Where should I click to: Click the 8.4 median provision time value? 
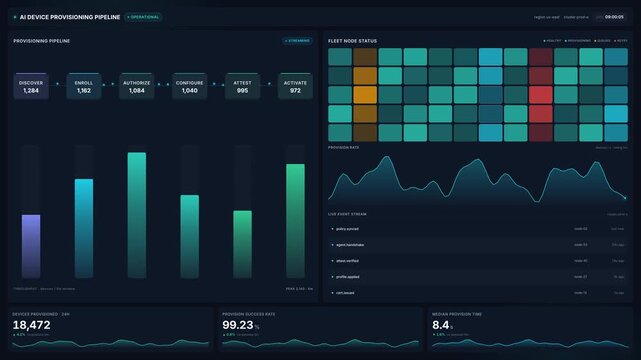pos(441,325)
